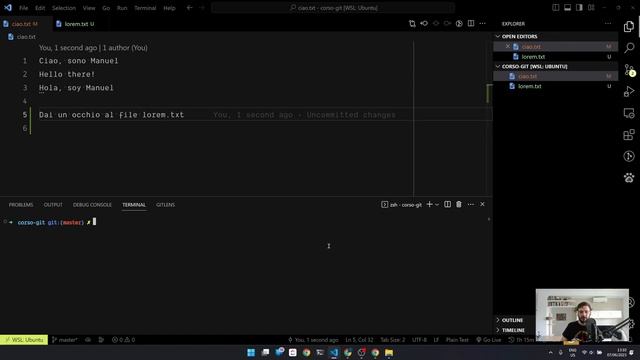Change Plain Text language mode
Screen dimensions: 640x360
(x=457, y=340)
